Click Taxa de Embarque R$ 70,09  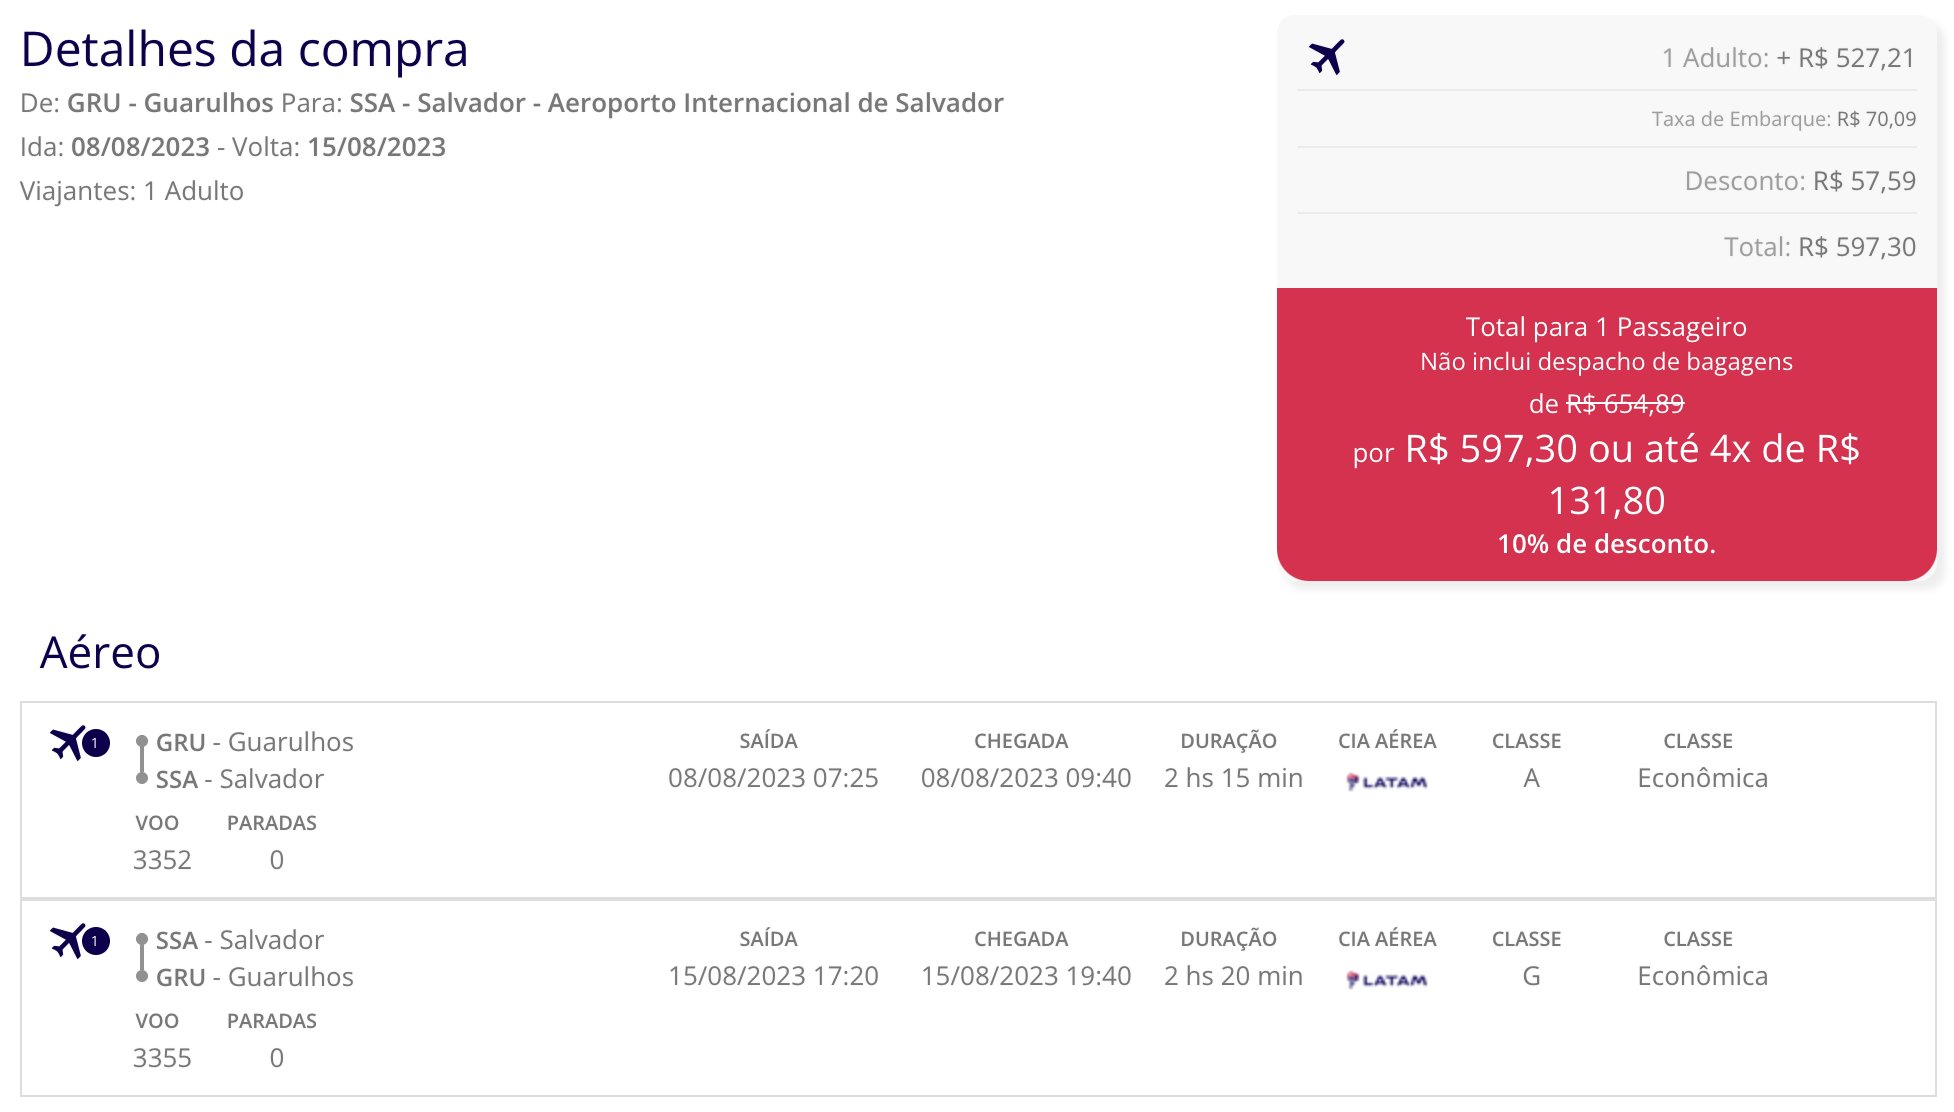click(1783, 119)
